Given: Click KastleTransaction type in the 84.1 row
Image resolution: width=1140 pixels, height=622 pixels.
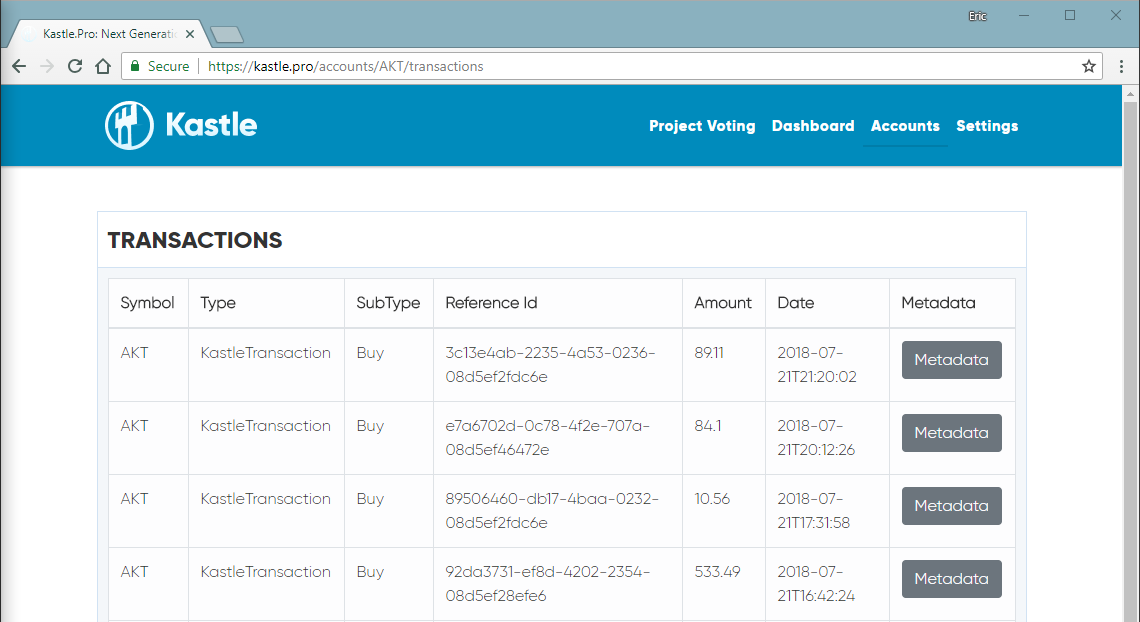Looking at the screenshot, I should (x=265, y=426).
